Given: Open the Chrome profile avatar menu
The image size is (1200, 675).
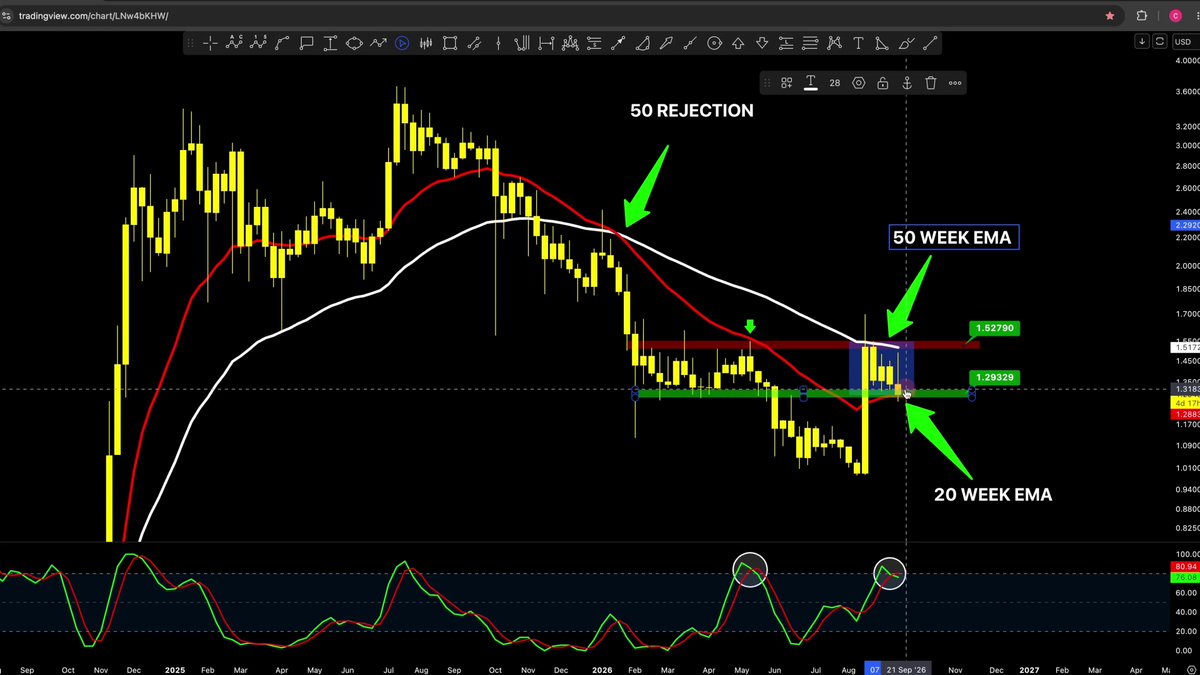Looking at the screenshot, I should click(x=1174, y=16).
